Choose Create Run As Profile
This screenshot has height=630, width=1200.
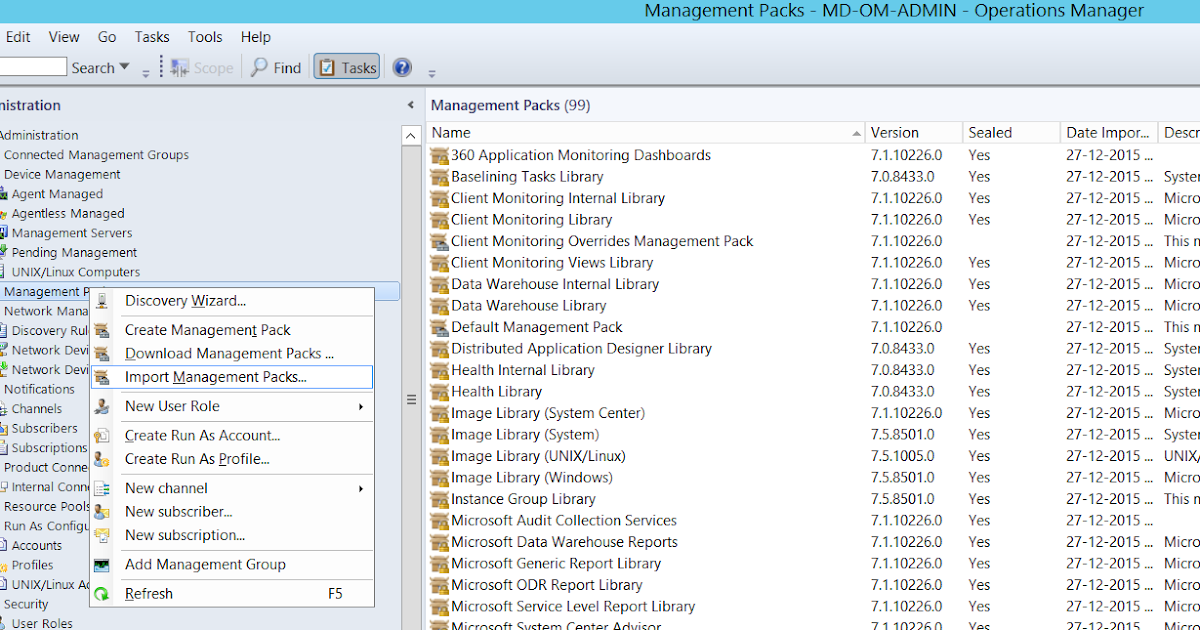232,459
